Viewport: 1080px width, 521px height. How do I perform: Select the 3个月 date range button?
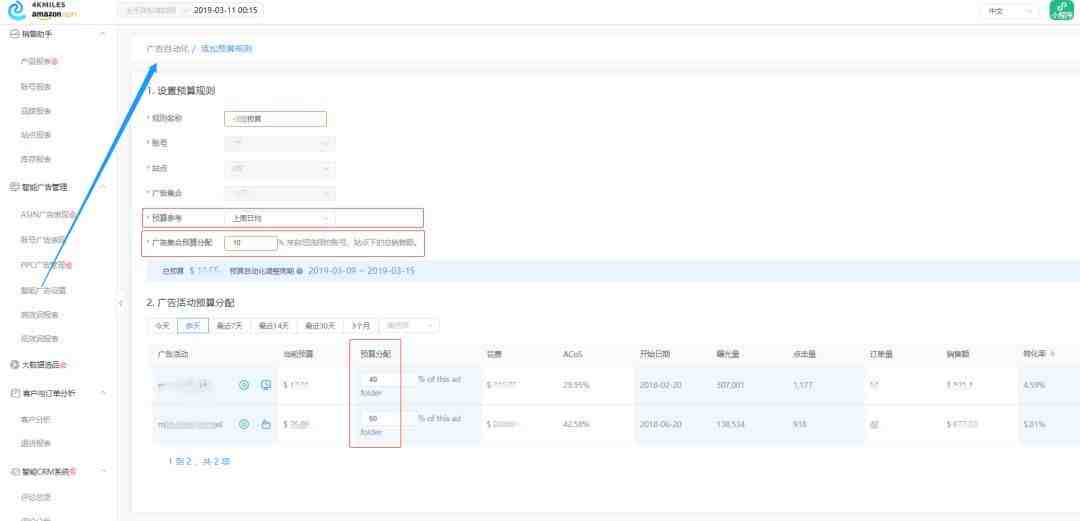[361, 325]
